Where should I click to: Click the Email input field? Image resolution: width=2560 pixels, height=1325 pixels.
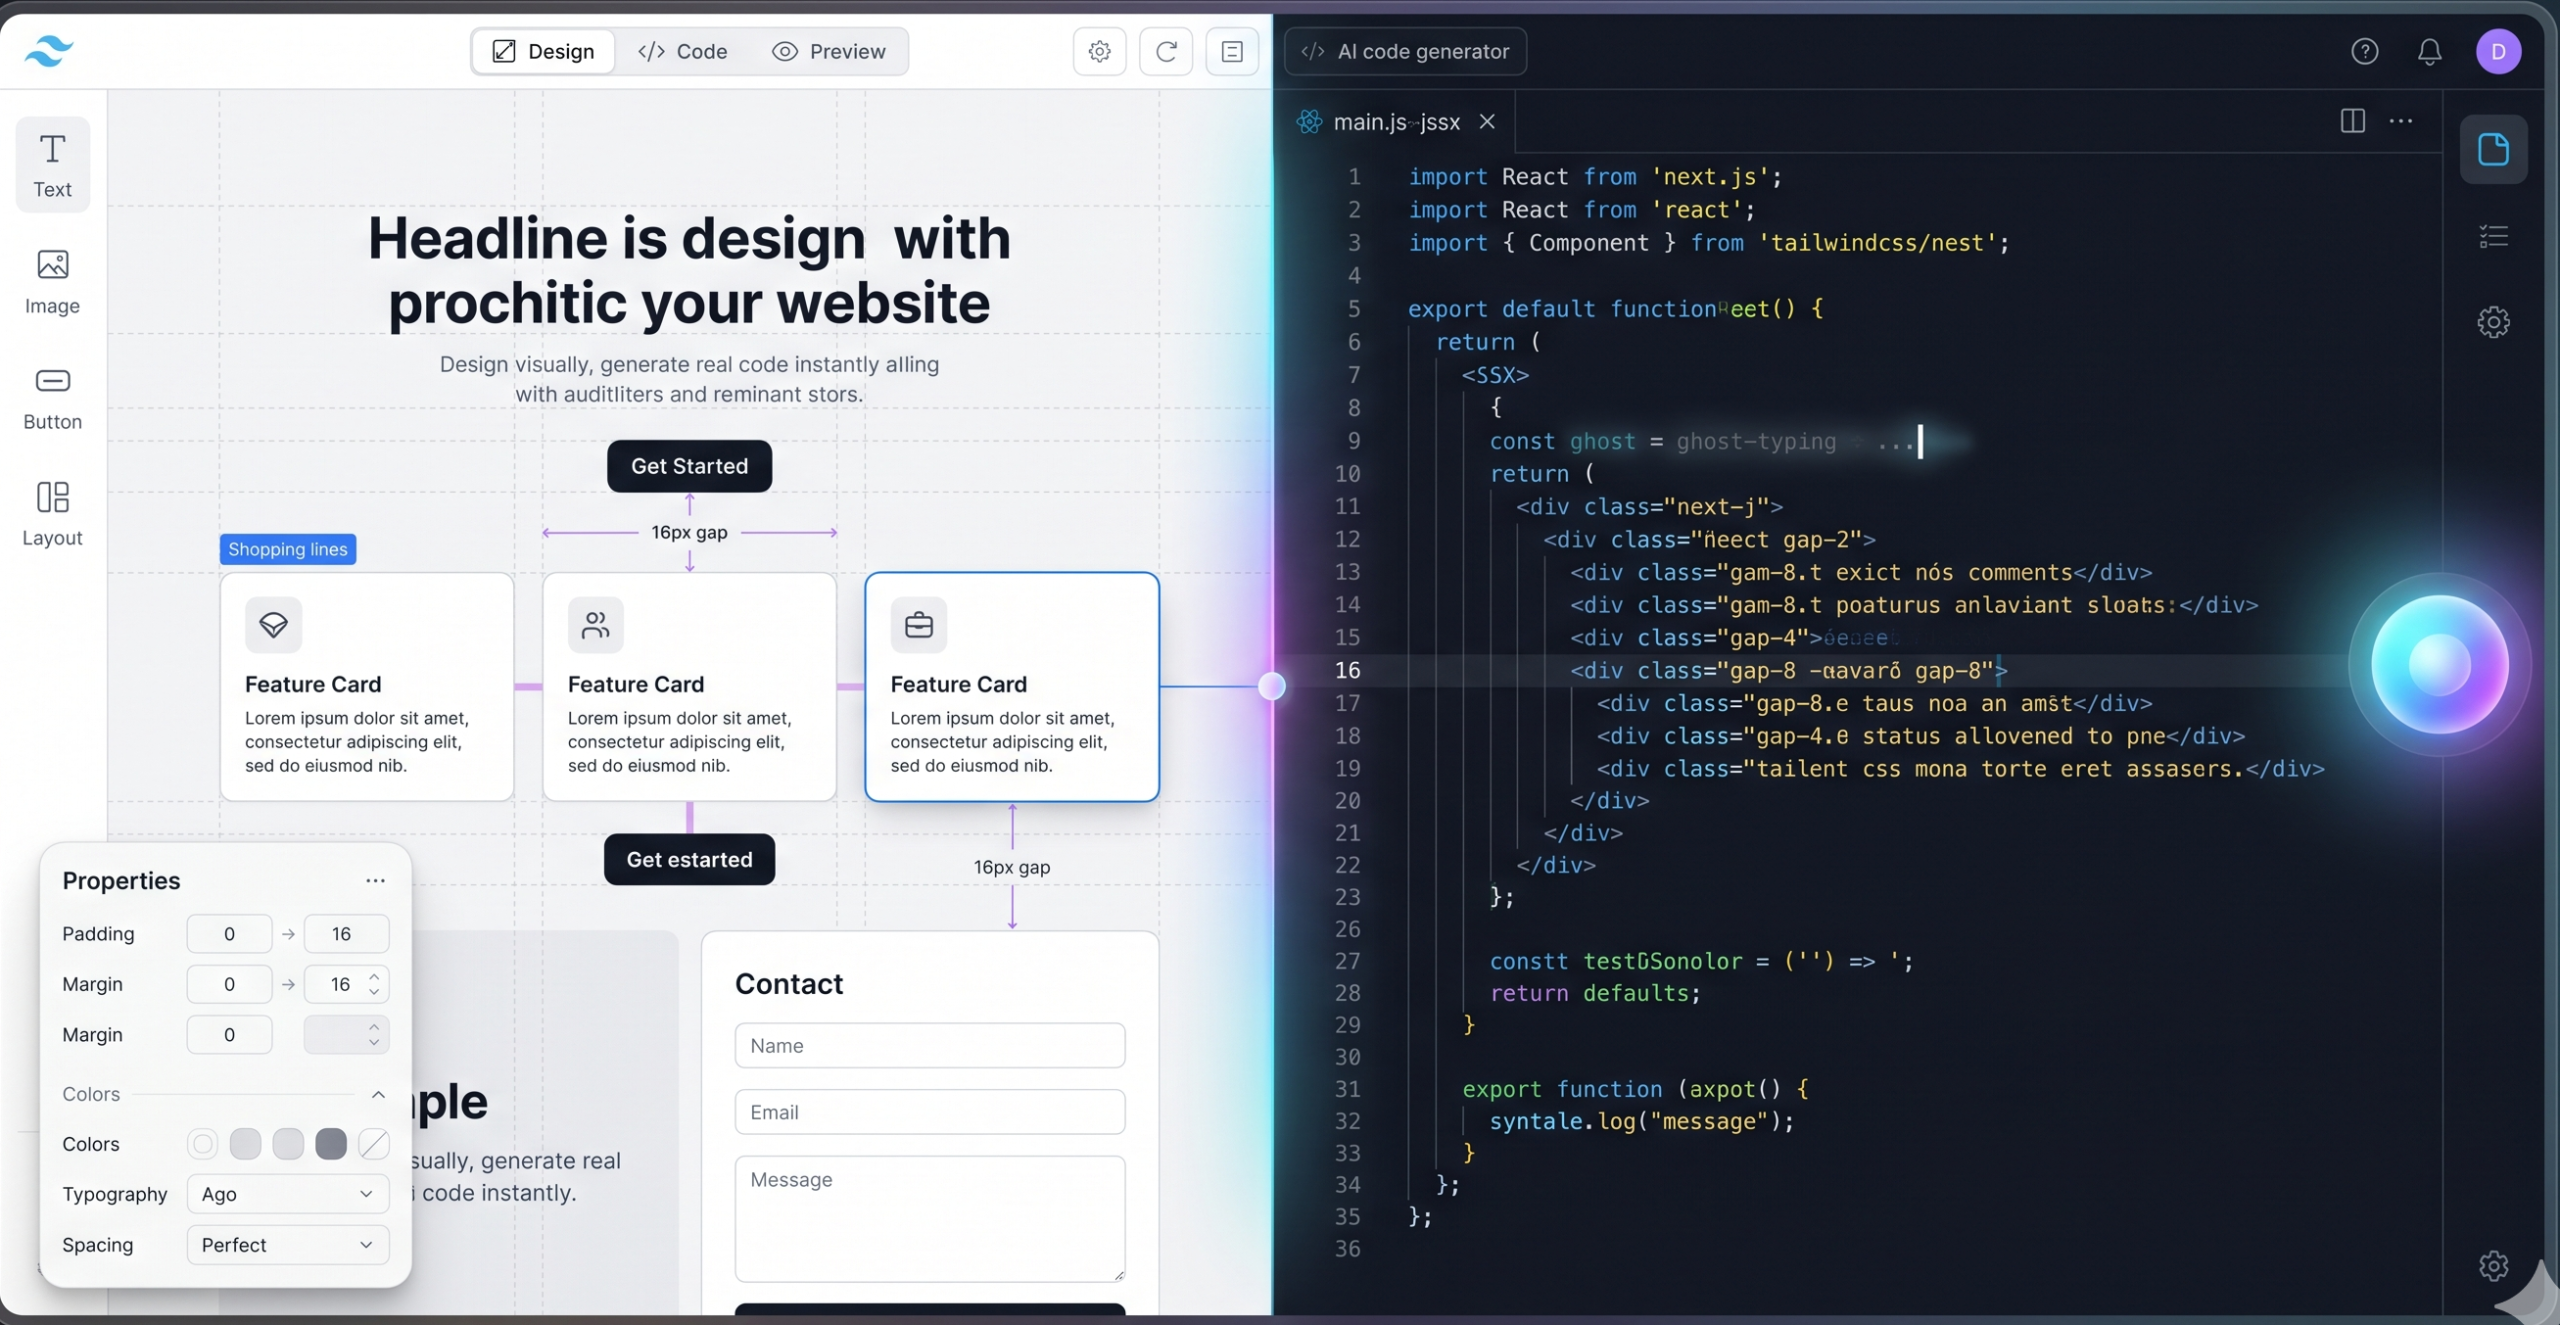click(929, 1112)
